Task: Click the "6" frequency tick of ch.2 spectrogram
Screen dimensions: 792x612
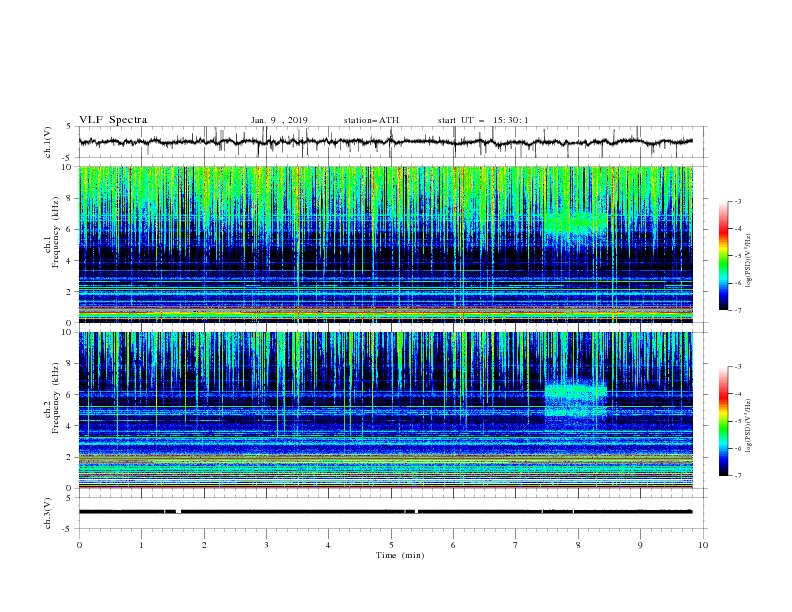Action: [x=70, y=395]
